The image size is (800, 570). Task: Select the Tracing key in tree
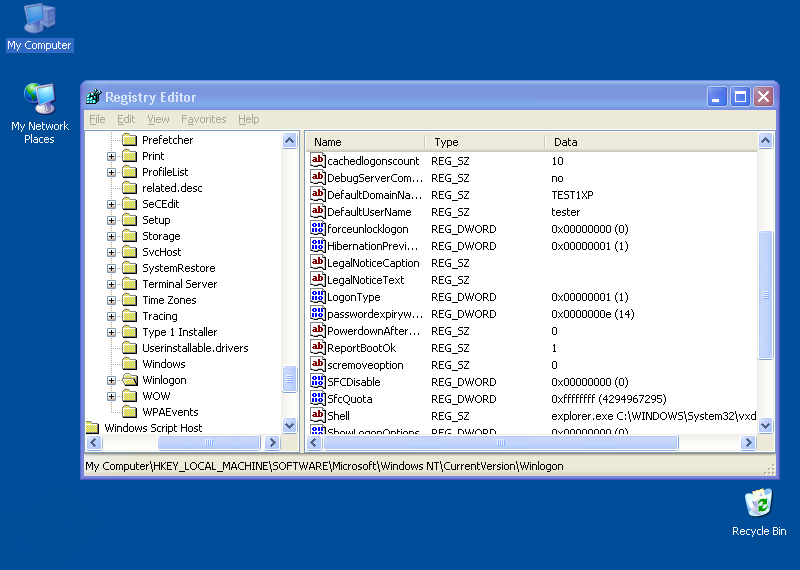[160, 316]
